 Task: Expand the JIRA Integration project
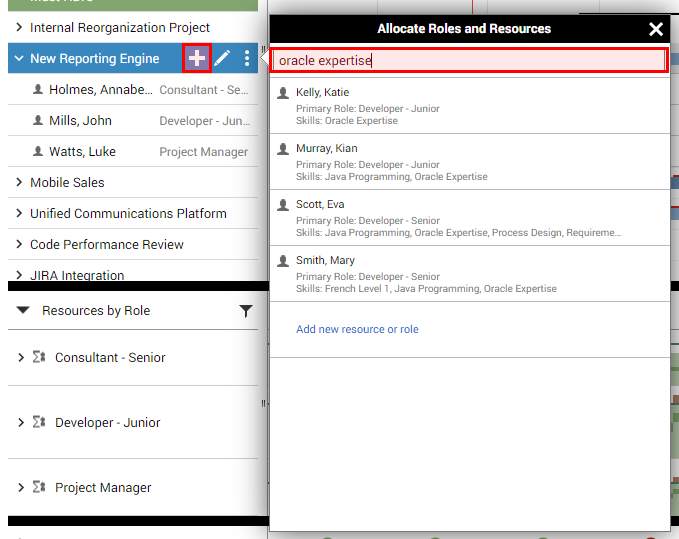pos(19,275)
